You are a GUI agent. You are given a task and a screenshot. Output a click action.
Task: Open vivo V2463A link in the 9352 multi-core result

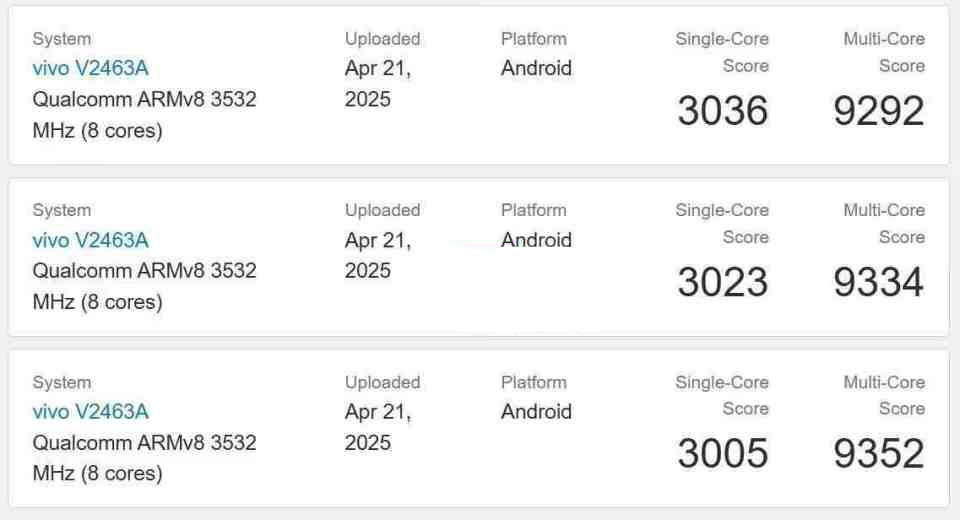[x=91, y=412]
